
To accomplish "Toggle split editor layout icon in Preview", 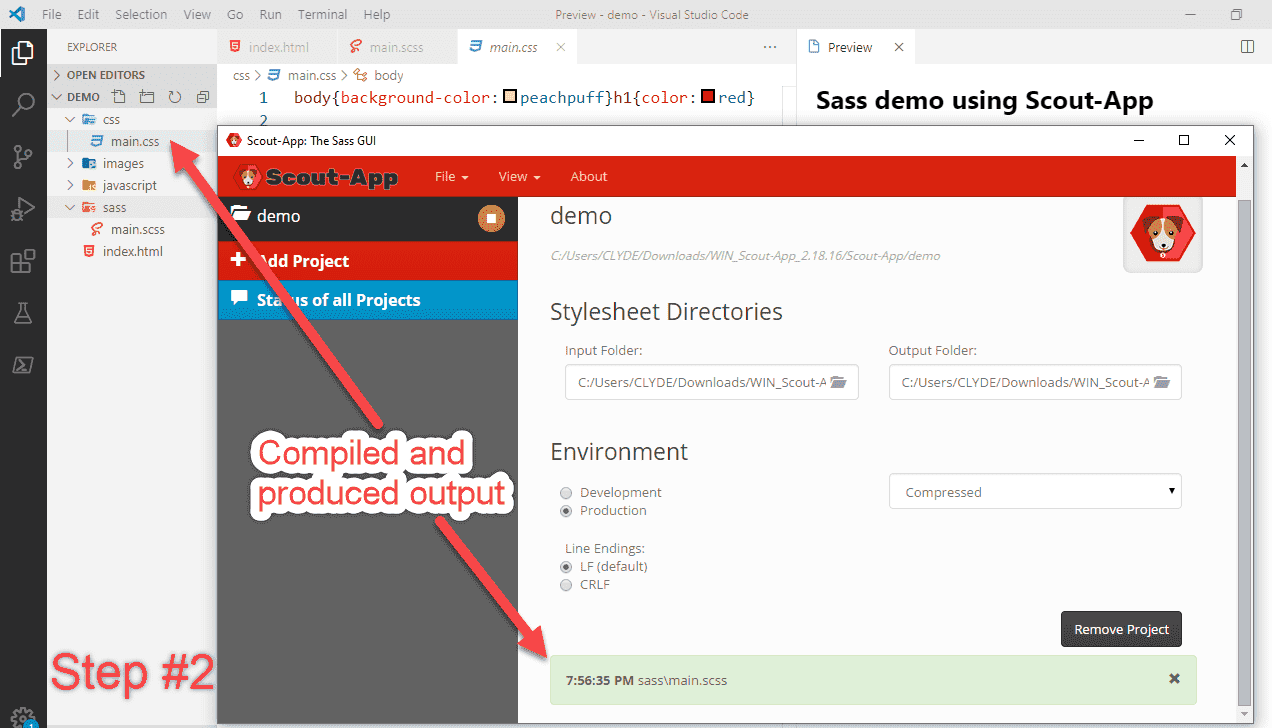I will coord(1247,46).
